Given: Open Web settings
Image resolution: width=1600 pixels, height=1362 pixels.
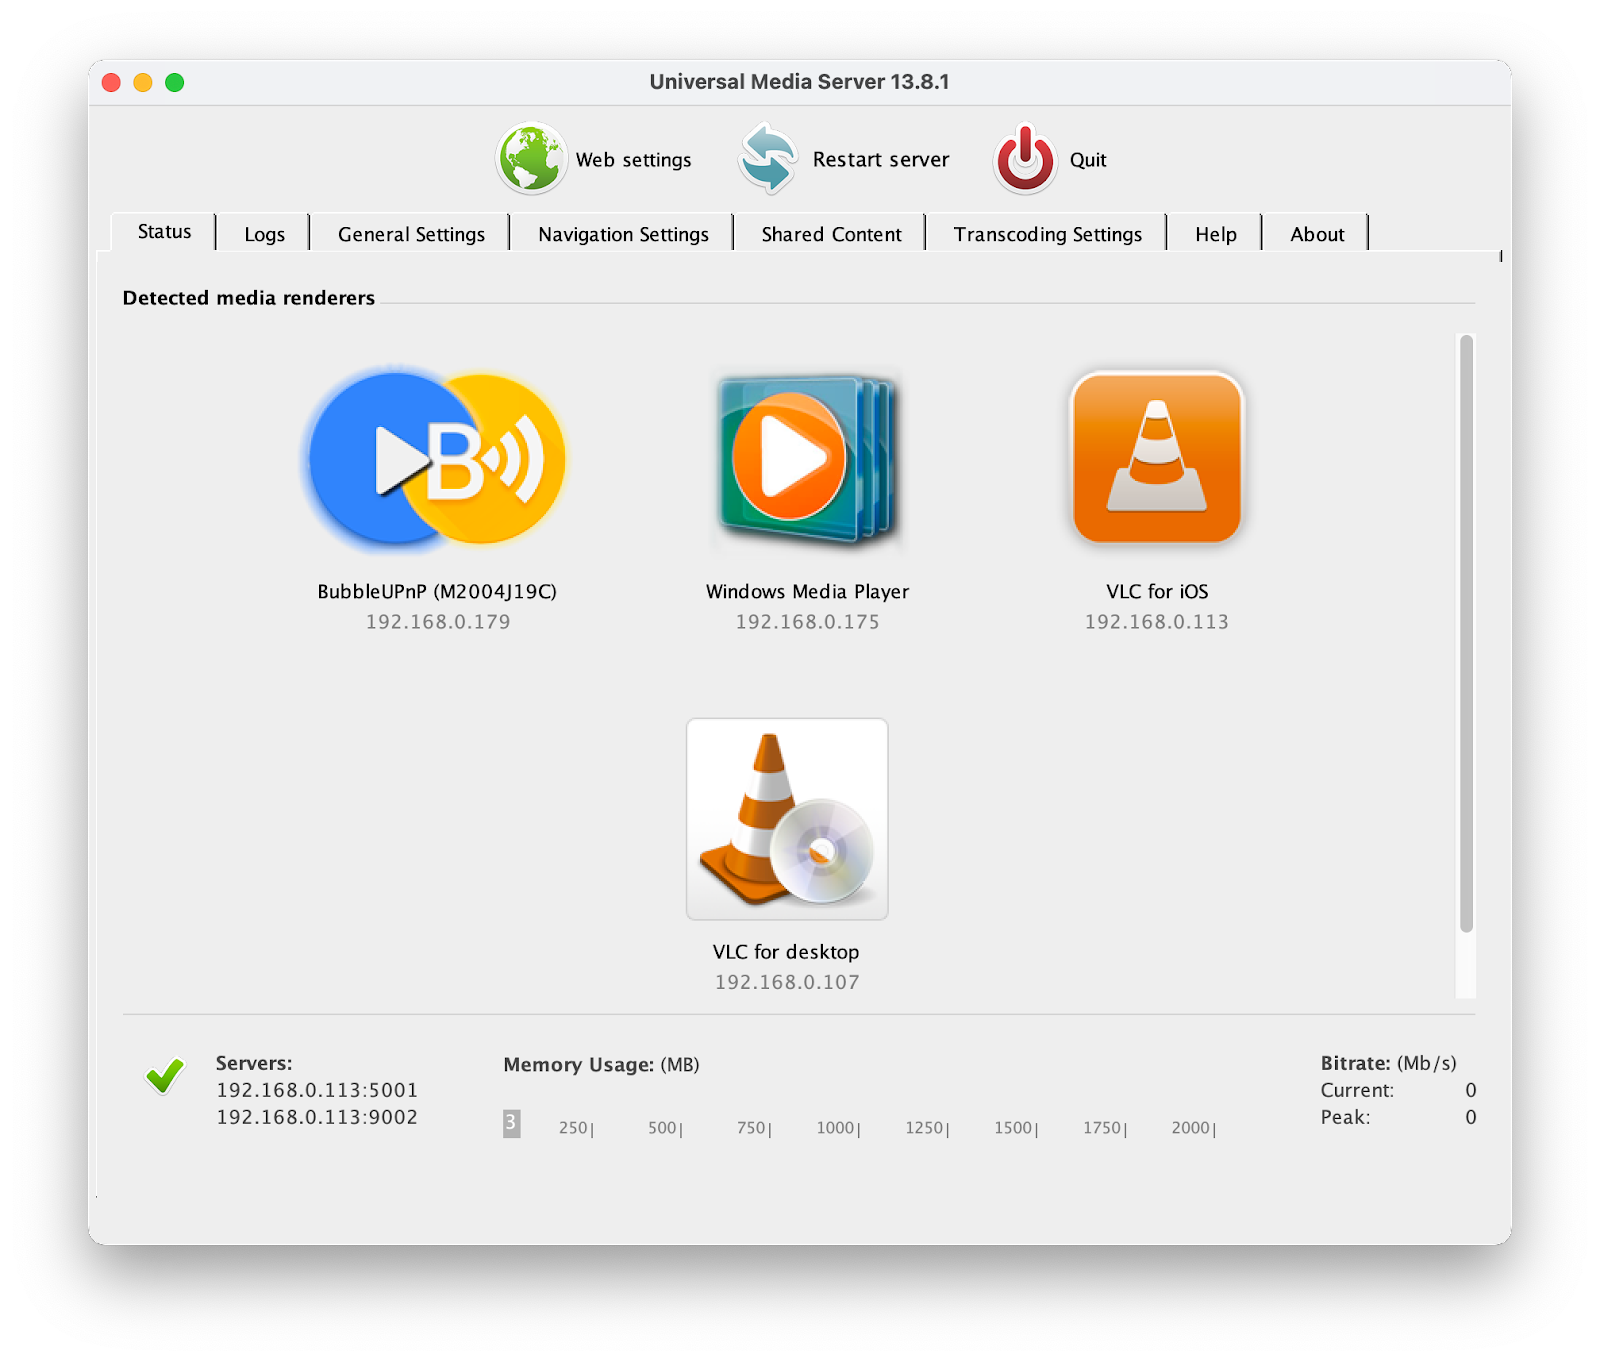Looking at the screenshot, I should click(x=633, y=159).
